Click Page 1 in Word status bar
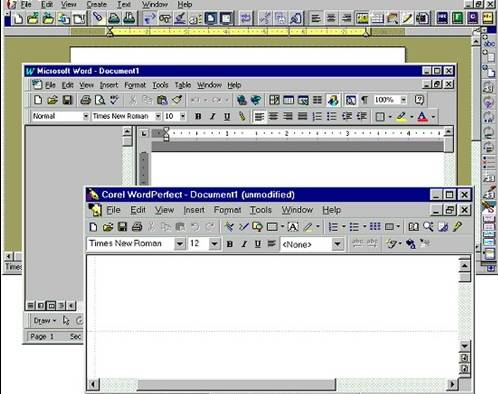 (x=42, y=337)
